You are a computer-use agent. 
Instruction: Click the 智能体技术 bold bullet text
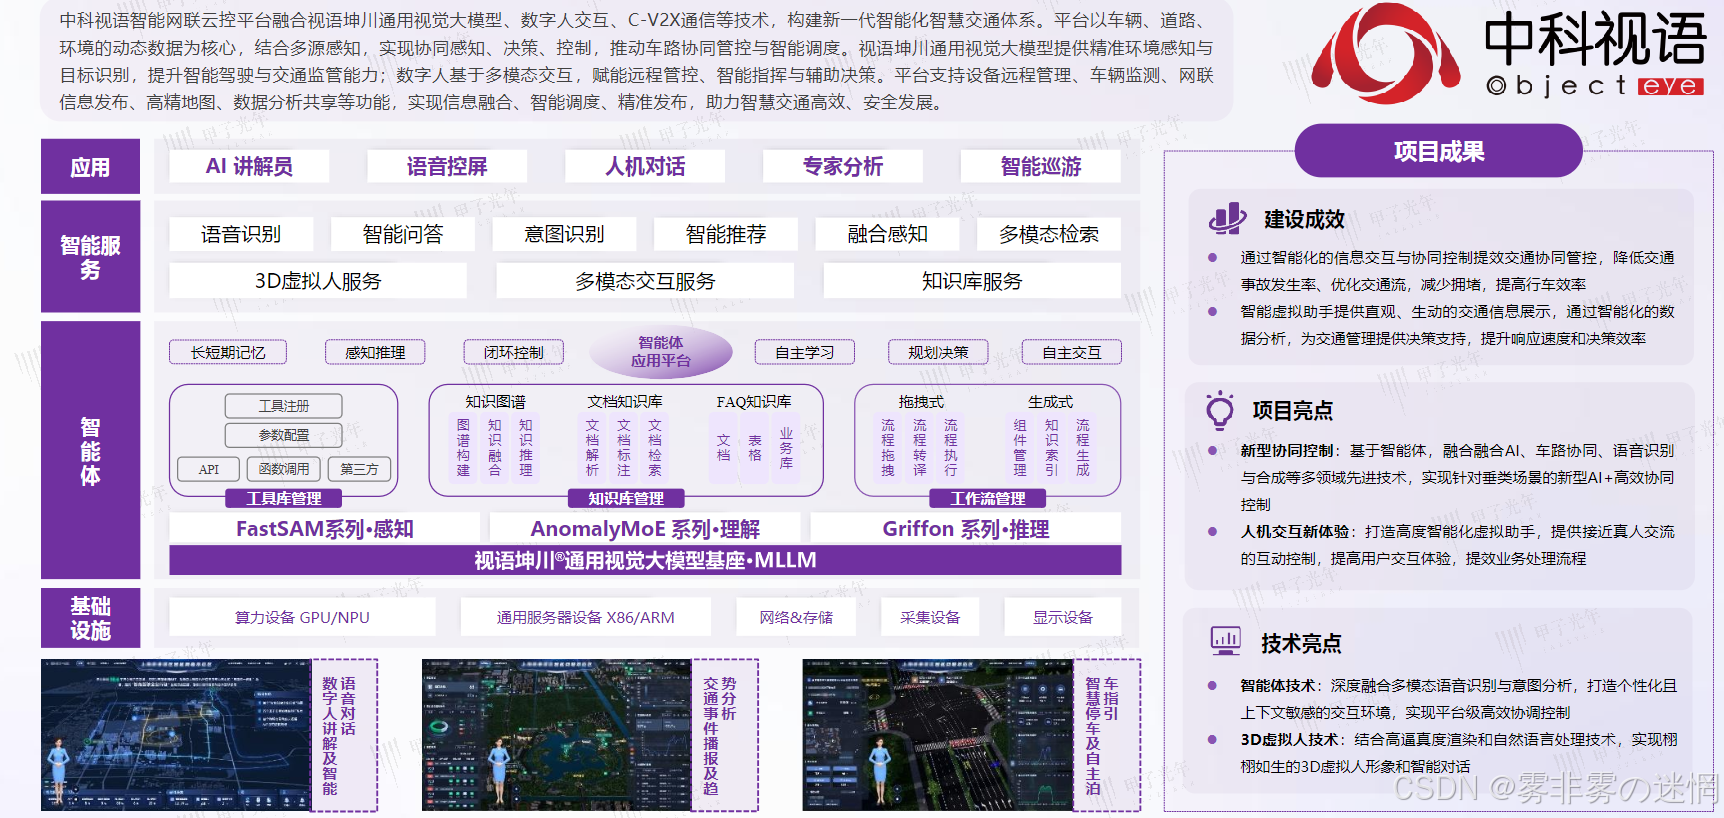click(1278, 685)
